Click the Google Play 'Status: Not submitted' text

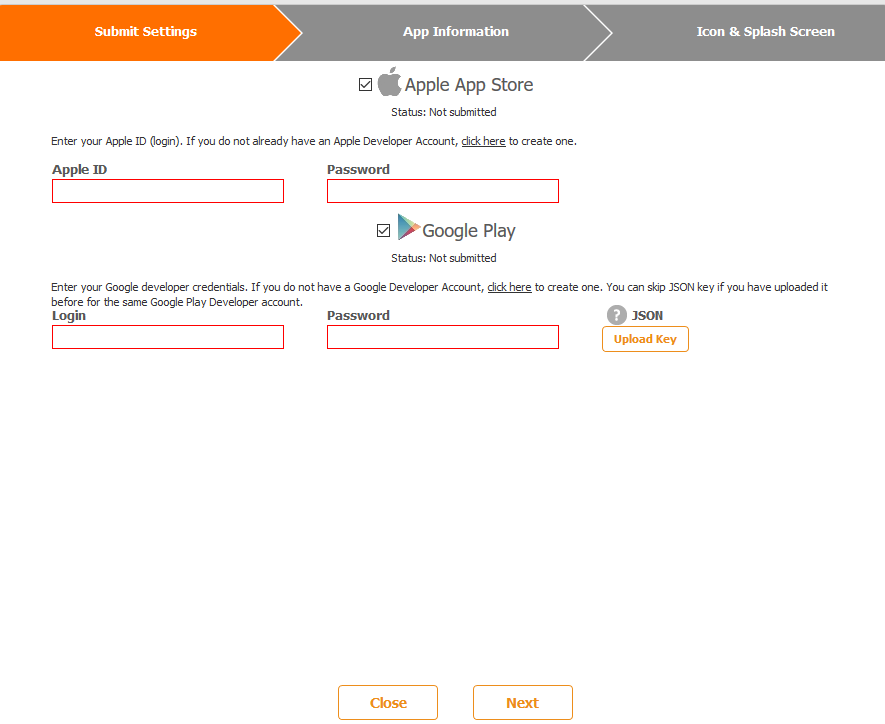coord(444,258)
